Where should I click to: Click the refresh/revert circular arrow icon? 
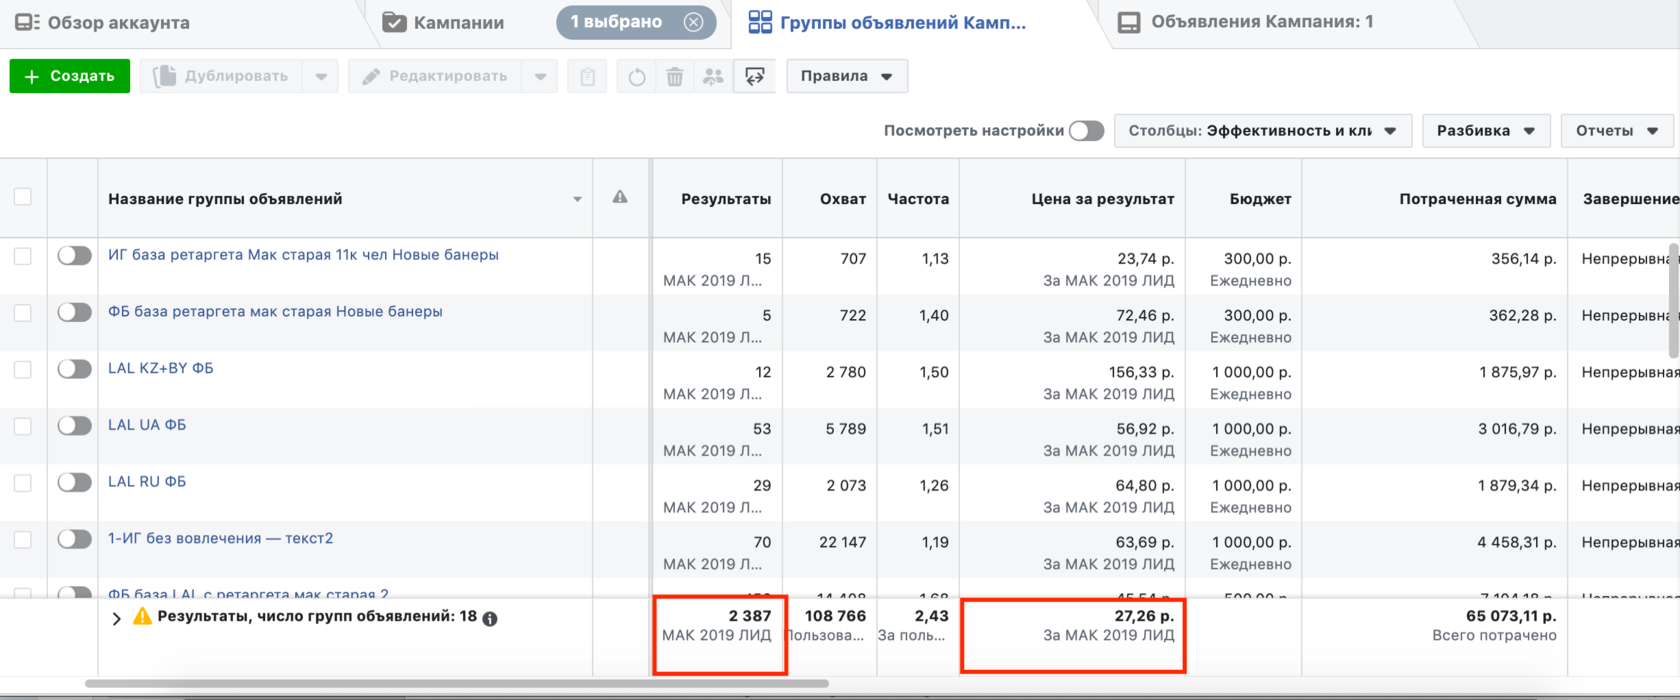point(637,76)
